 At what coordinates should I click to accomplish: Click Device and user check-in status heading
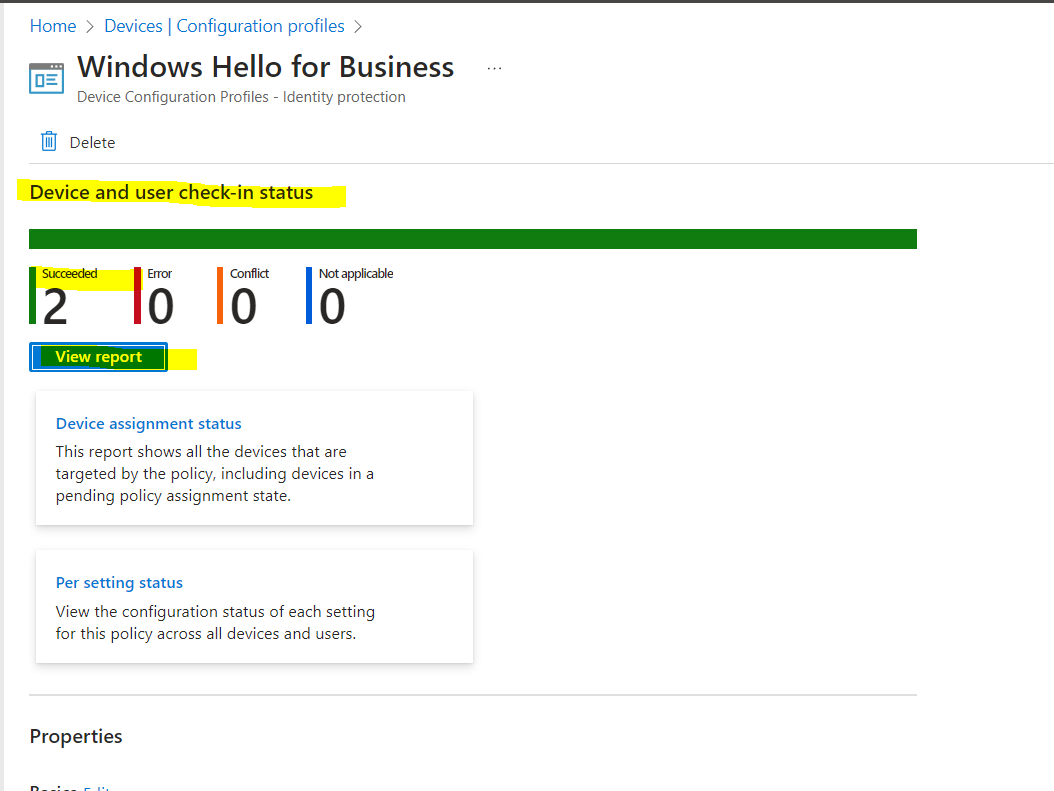click(171, 193)
